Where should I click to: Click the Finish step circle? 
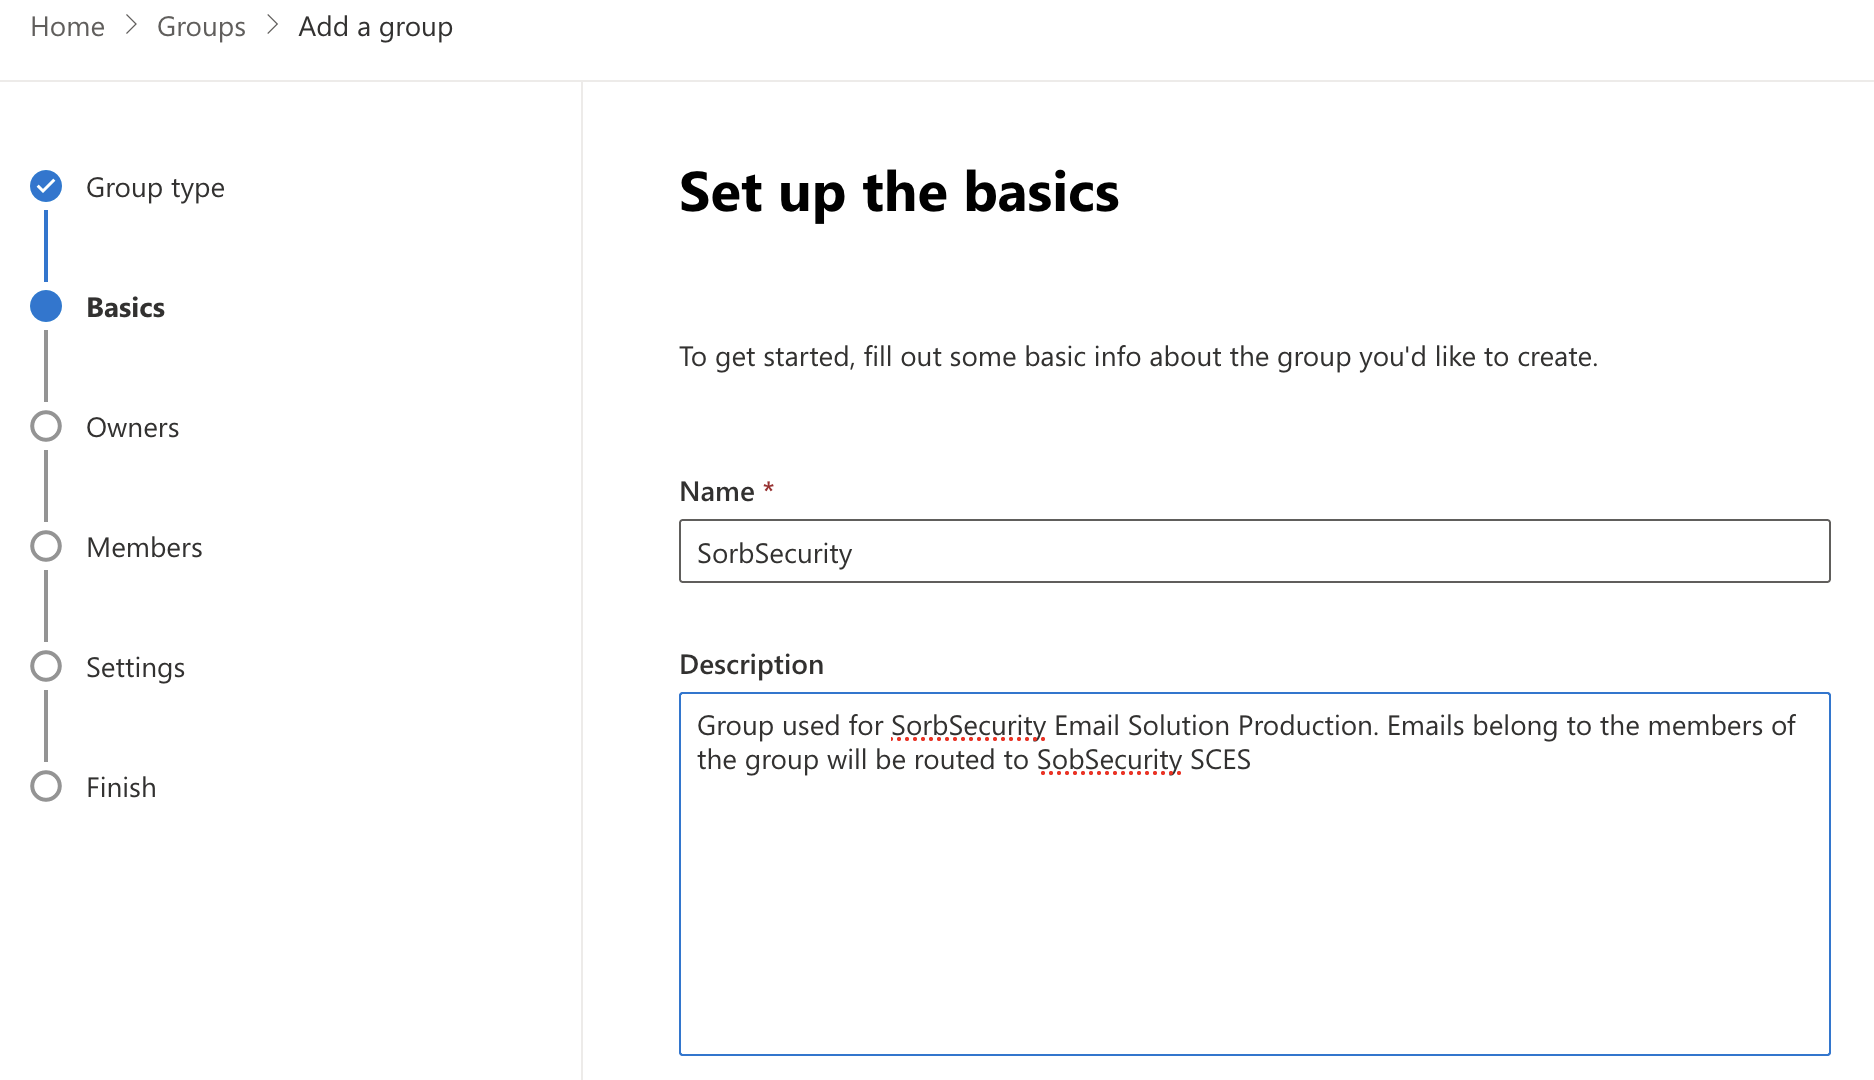pyautogui.click(x=45, y=786)
